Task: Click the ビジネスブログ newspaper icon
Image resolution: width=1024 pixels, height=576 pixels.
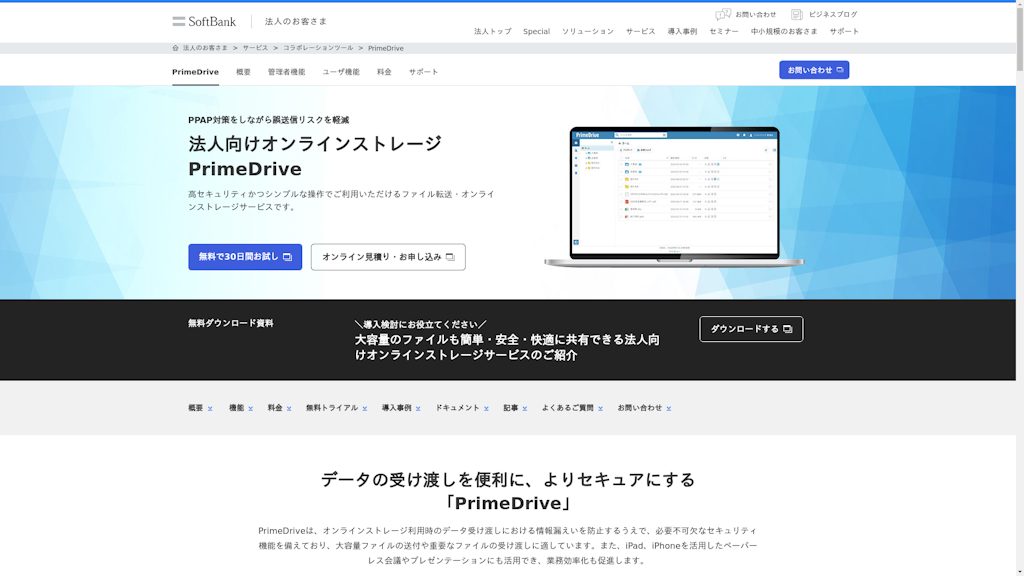Action: 795,14
